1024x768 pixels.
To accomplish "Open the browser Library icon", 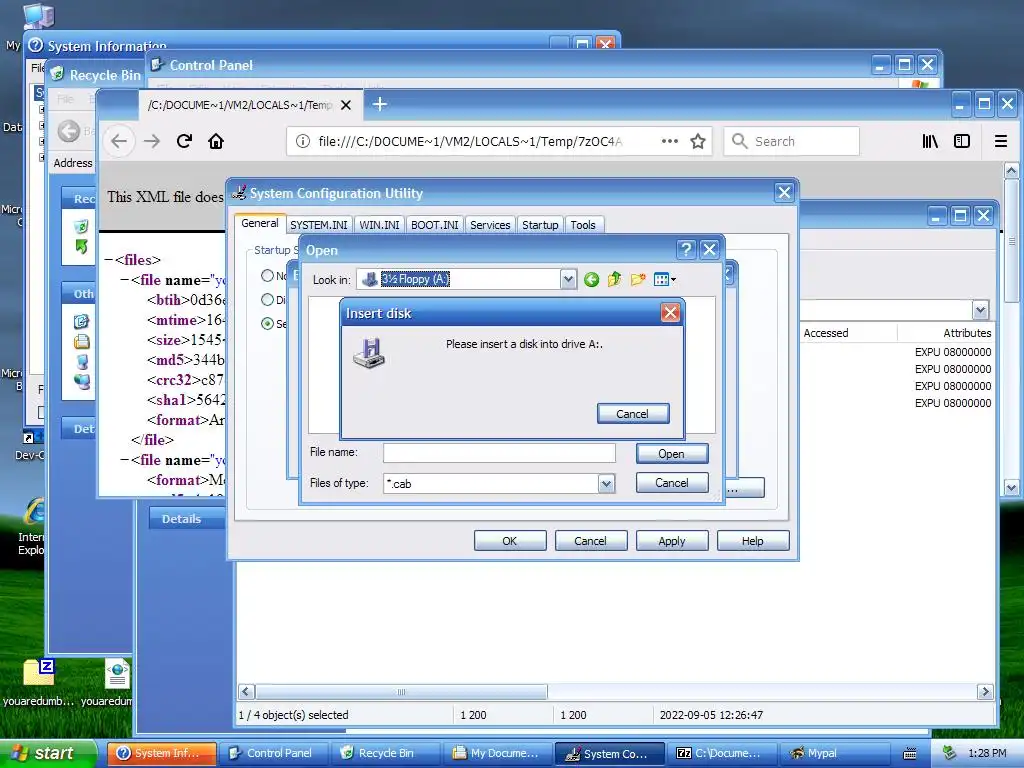I will coord(930,141).
